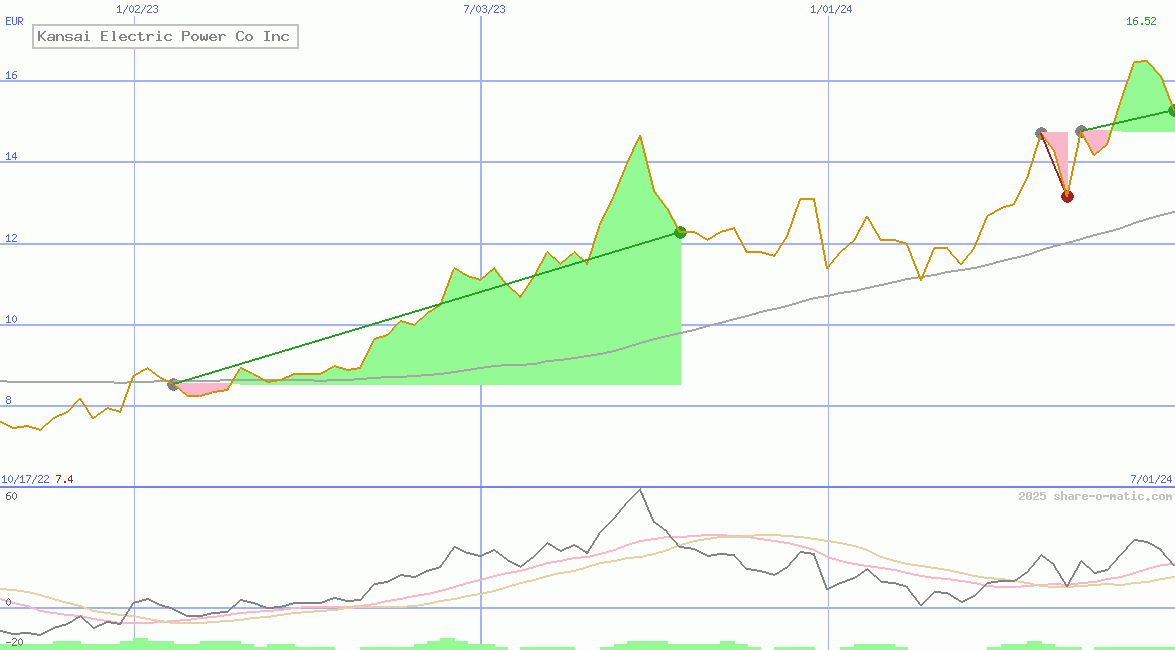Click the Kansai Electric Power Co Inc title box
The image size is (1175, 650).
click(x=164, y=37)
